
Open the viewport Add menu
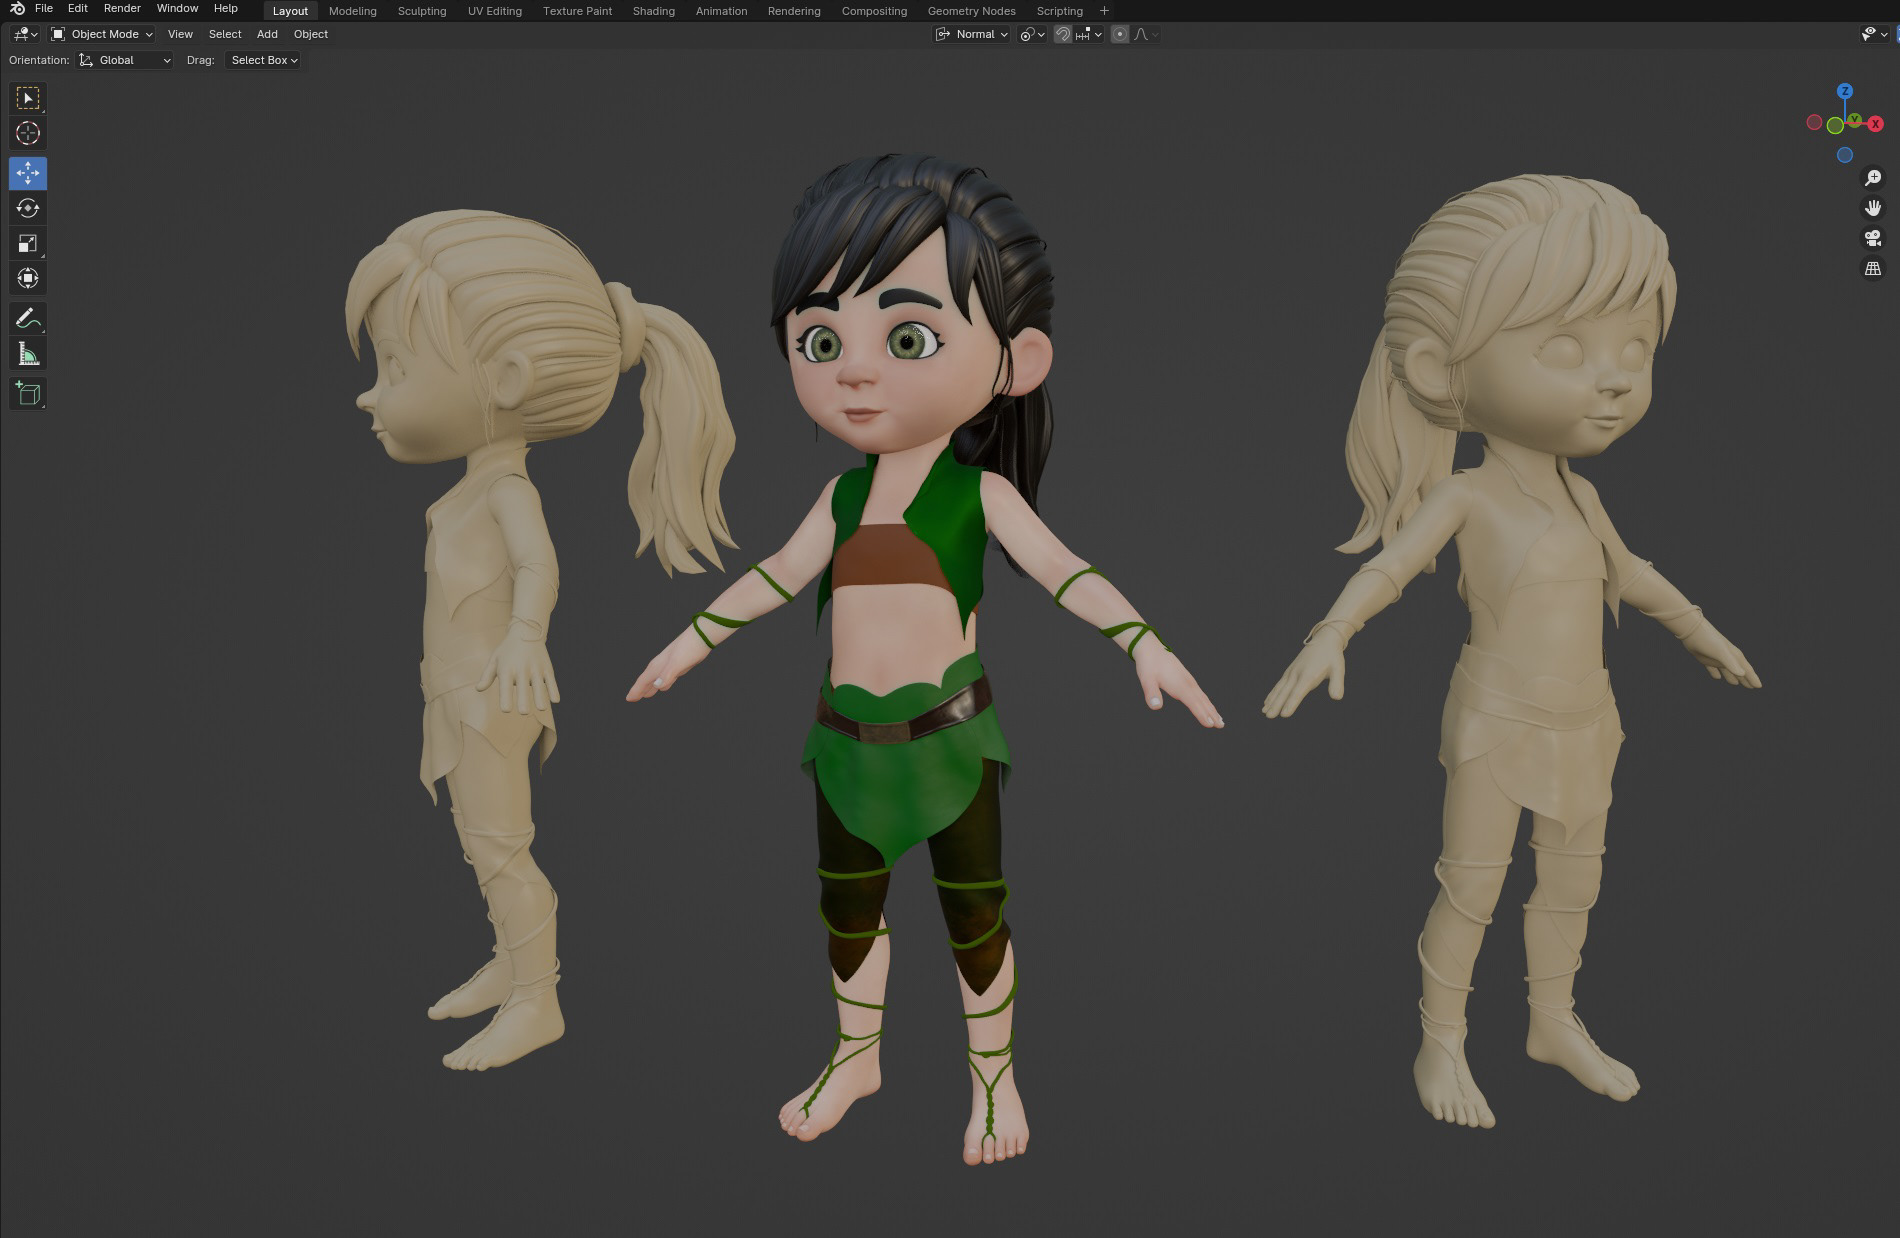[267, 34]
